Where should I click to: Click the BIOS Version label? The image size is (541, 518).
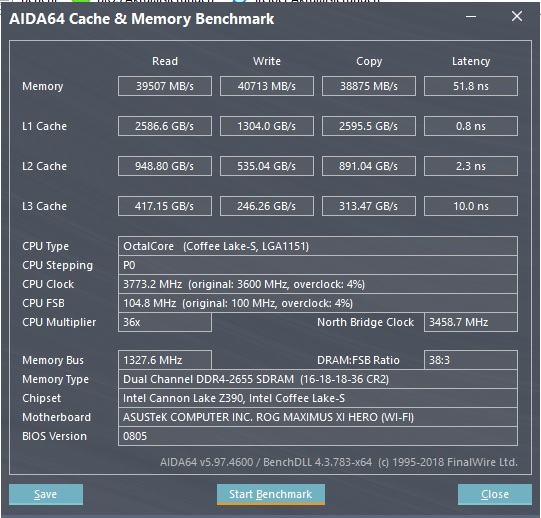(x=54, y=436)
